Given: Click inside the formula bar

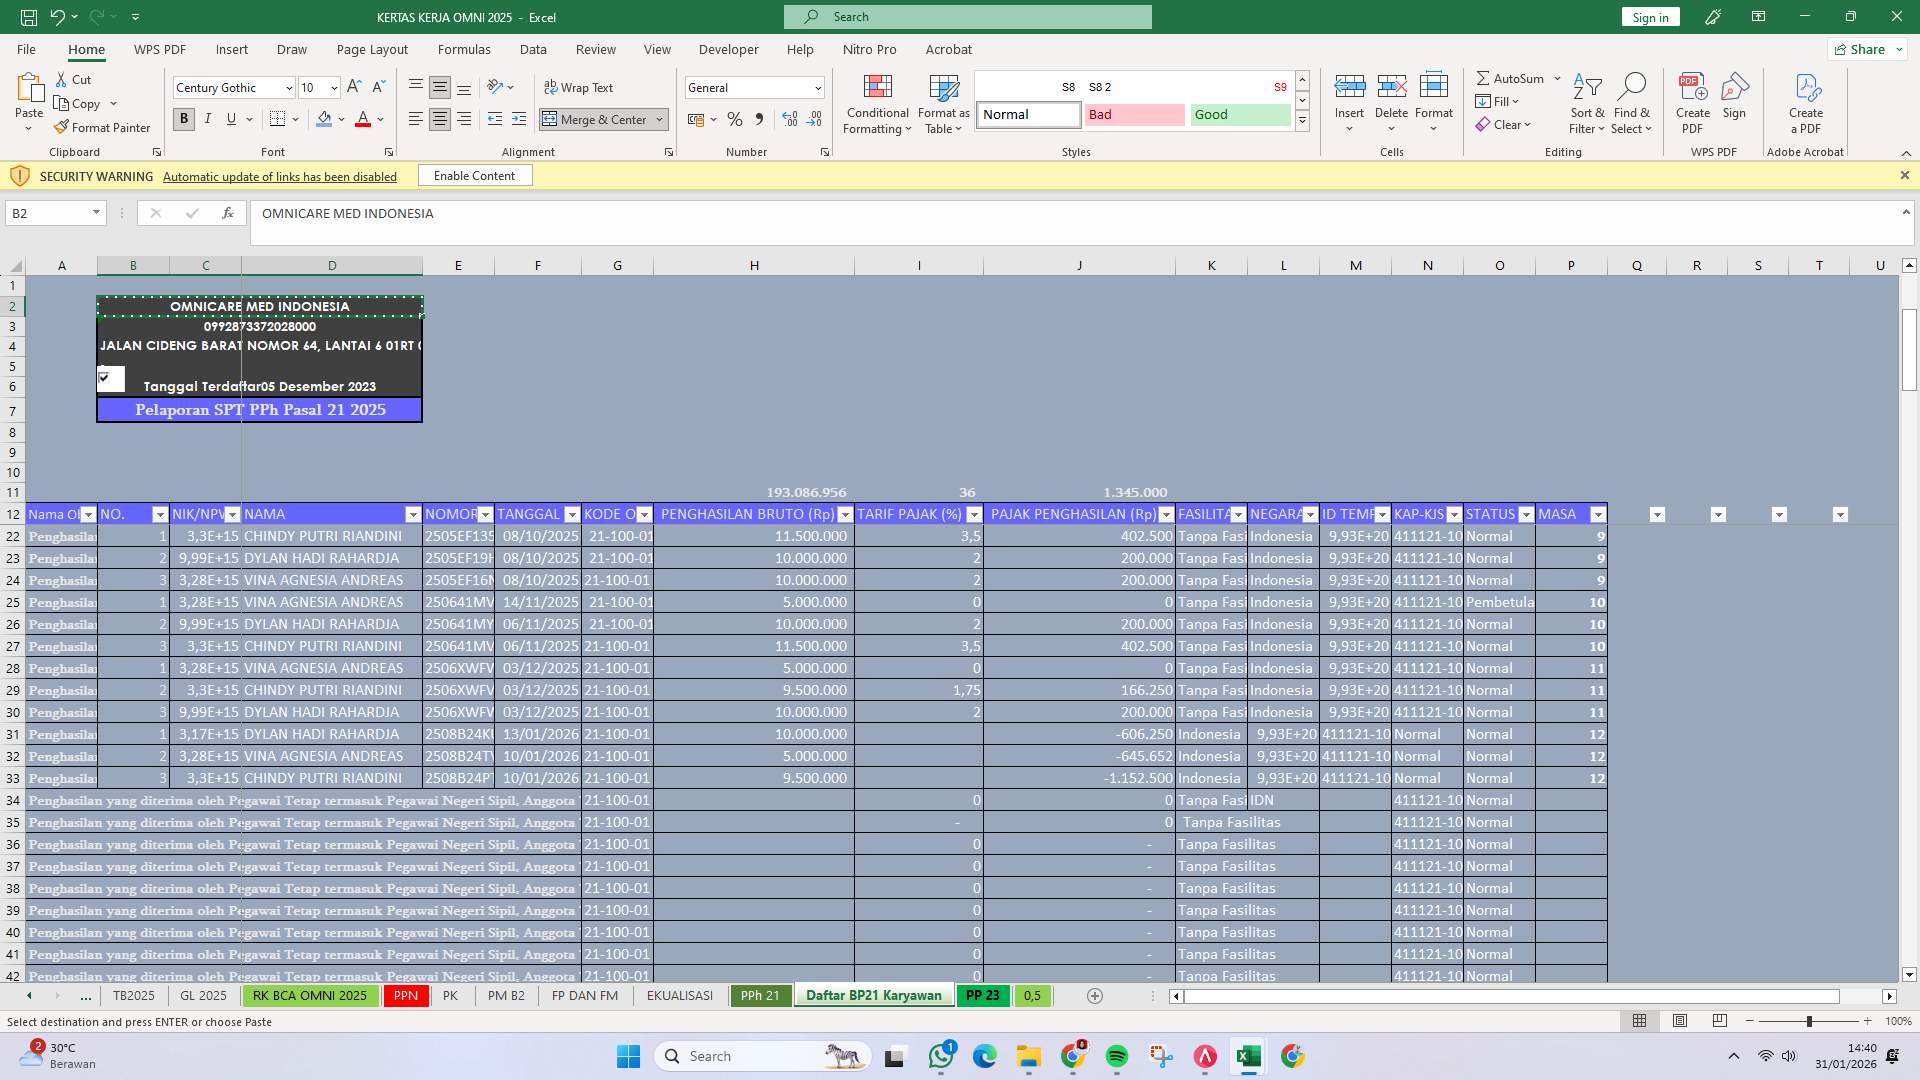Looking at the screenshot, I should (700, 213).
